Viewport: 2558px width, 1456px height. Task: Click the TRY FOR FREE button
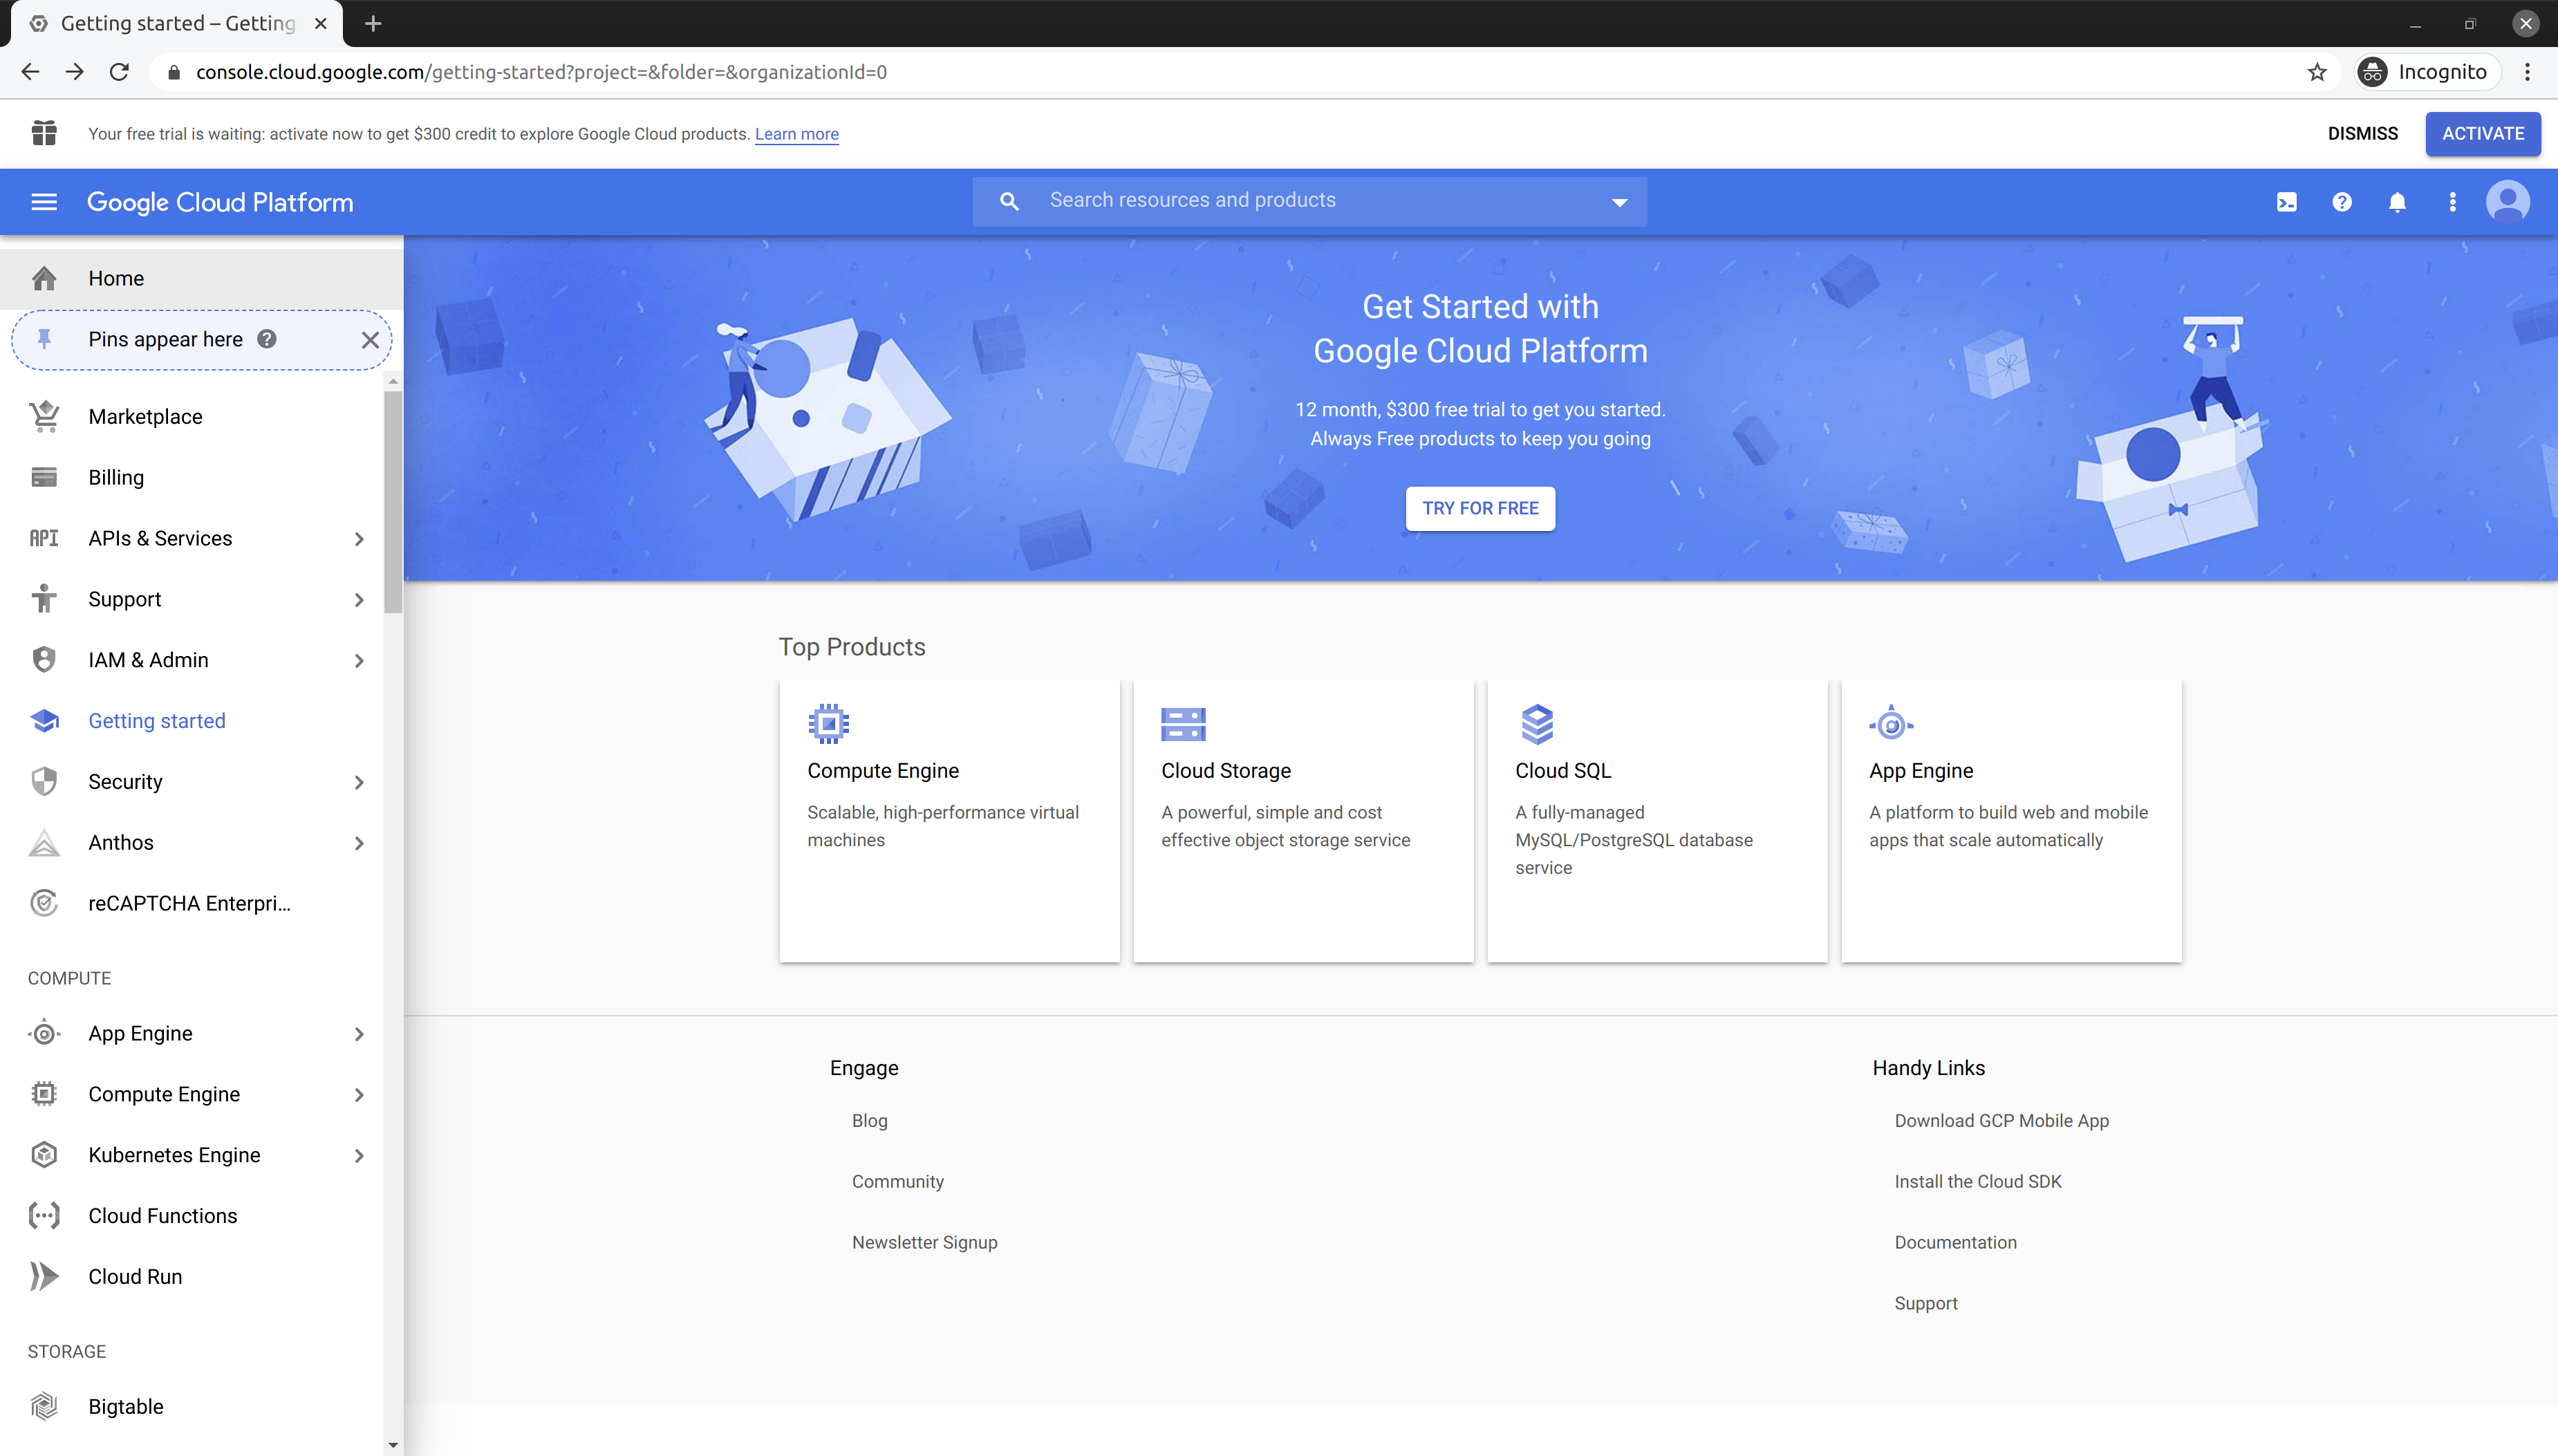1480,508
